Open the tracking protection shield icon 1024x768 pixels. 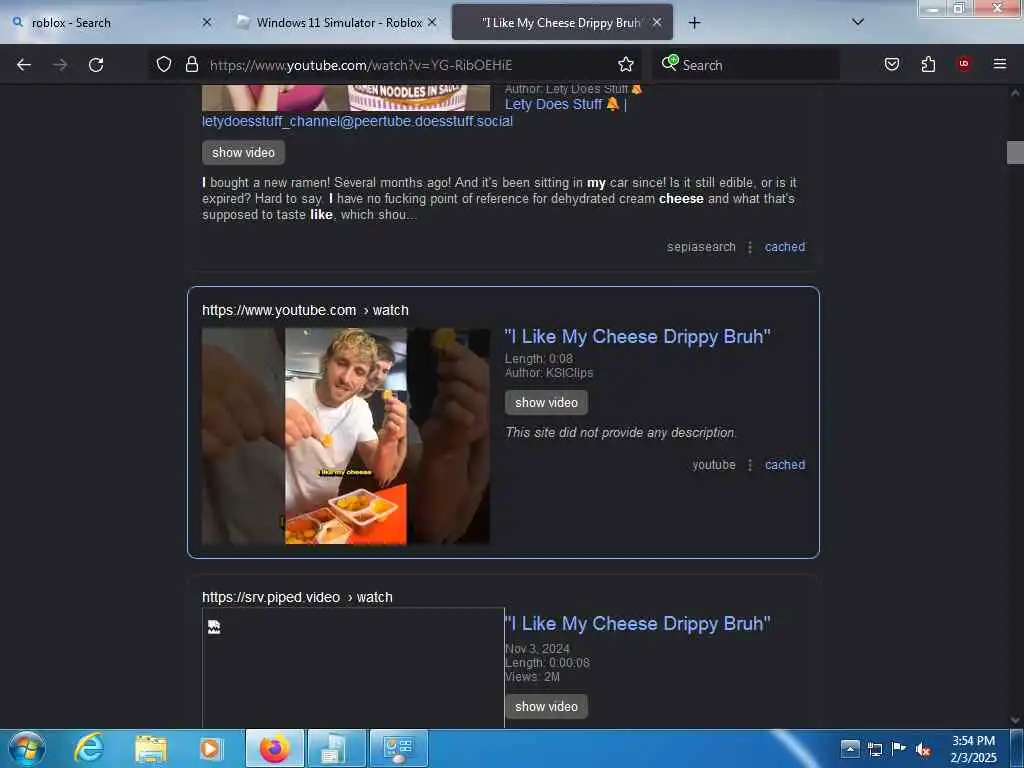click(164, 64)
